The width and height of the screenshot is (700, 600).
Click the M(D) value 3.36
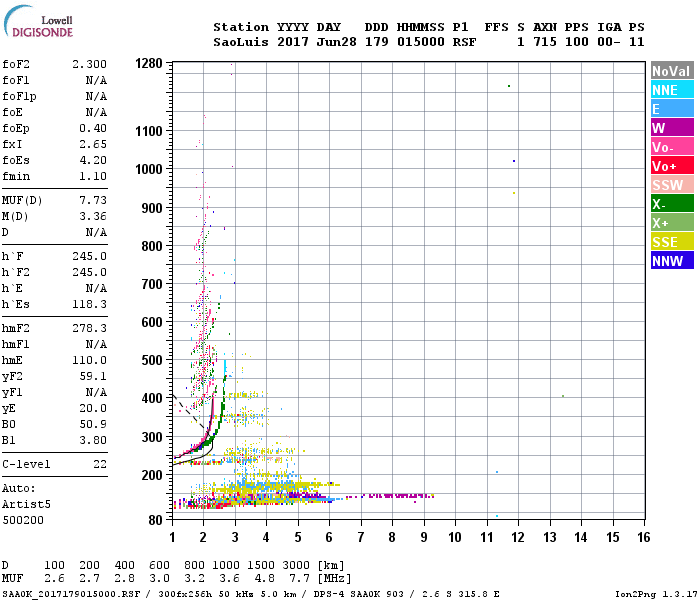coord(93,217)
